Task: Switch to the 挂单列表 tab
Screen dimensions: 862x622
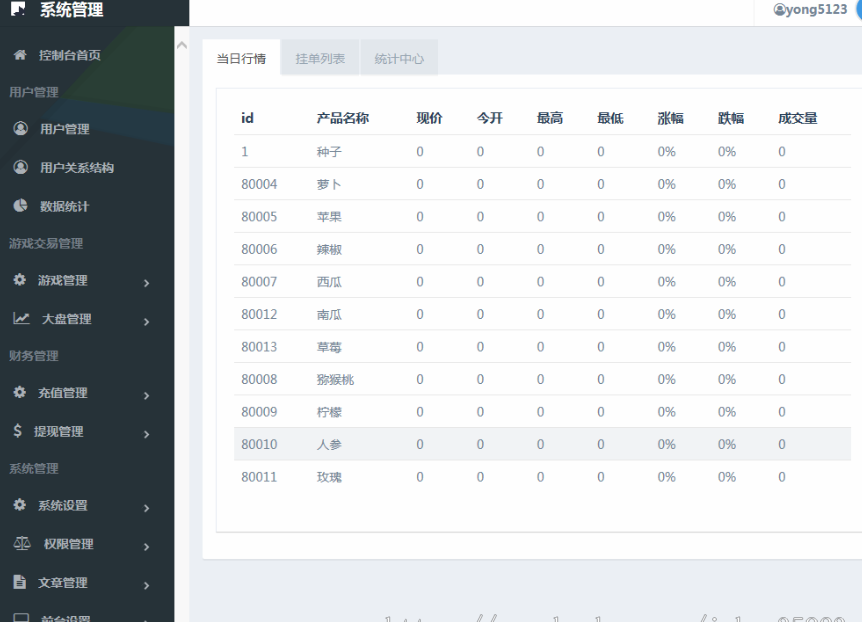Action: click(x=320, y=59)
